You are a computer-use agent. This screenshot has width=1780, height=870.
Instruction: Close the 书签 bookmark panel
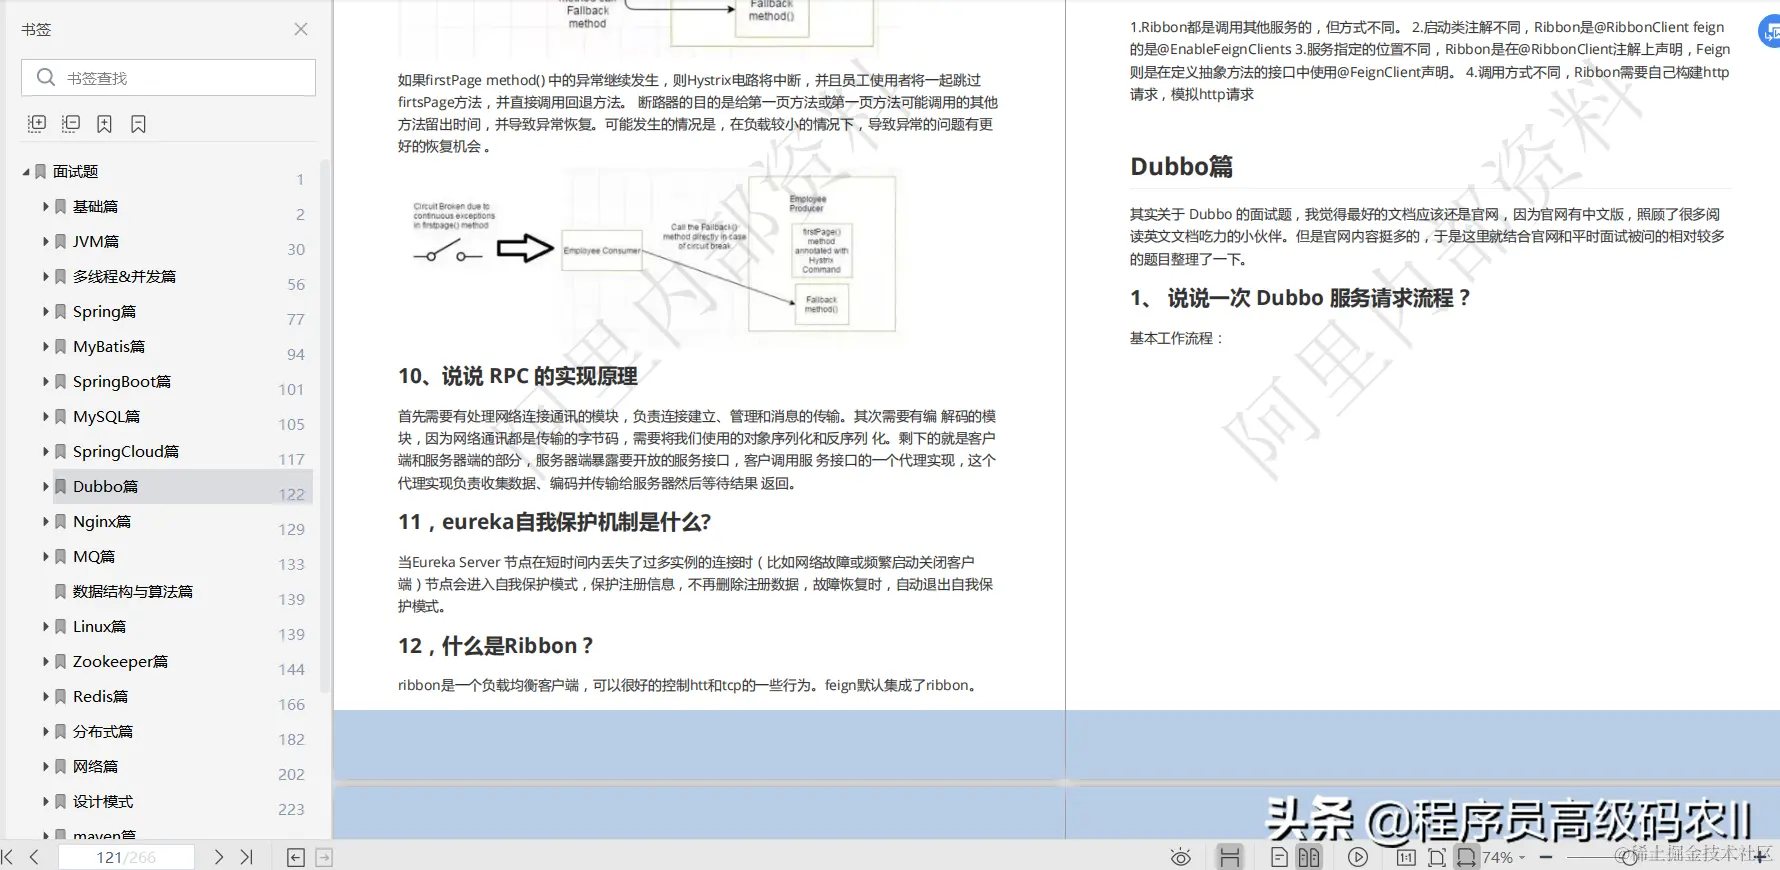tap(301, 30)
